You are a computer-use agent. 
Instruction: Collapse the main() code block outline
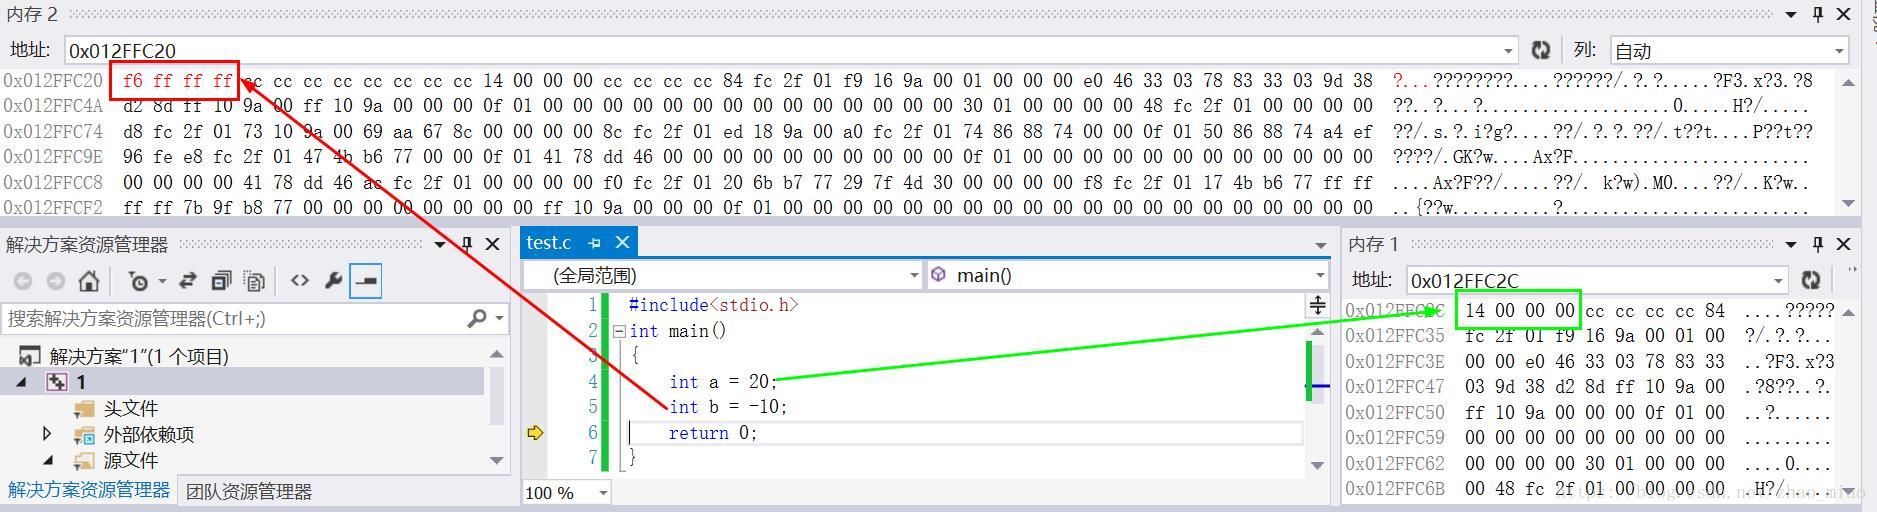[619, 331]
